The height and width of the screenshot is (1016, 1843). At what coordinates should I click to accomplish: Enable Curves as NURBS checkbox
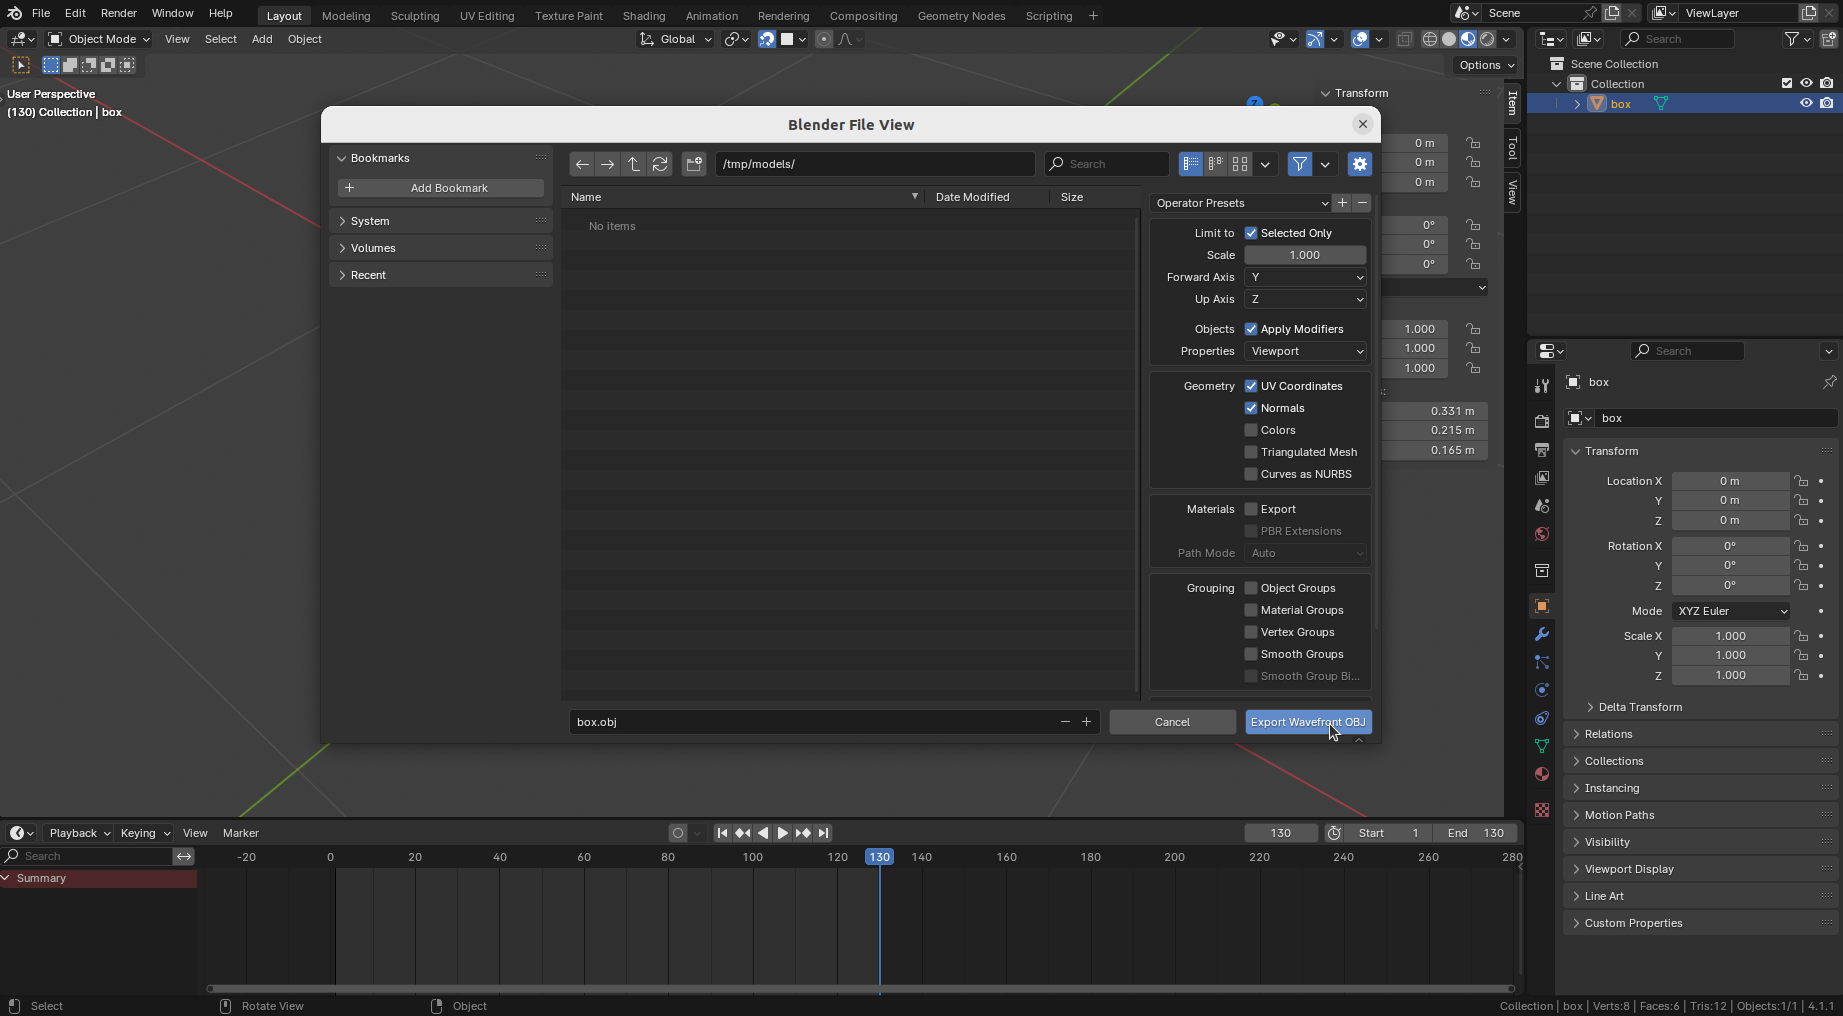(x=1251, y=474)
